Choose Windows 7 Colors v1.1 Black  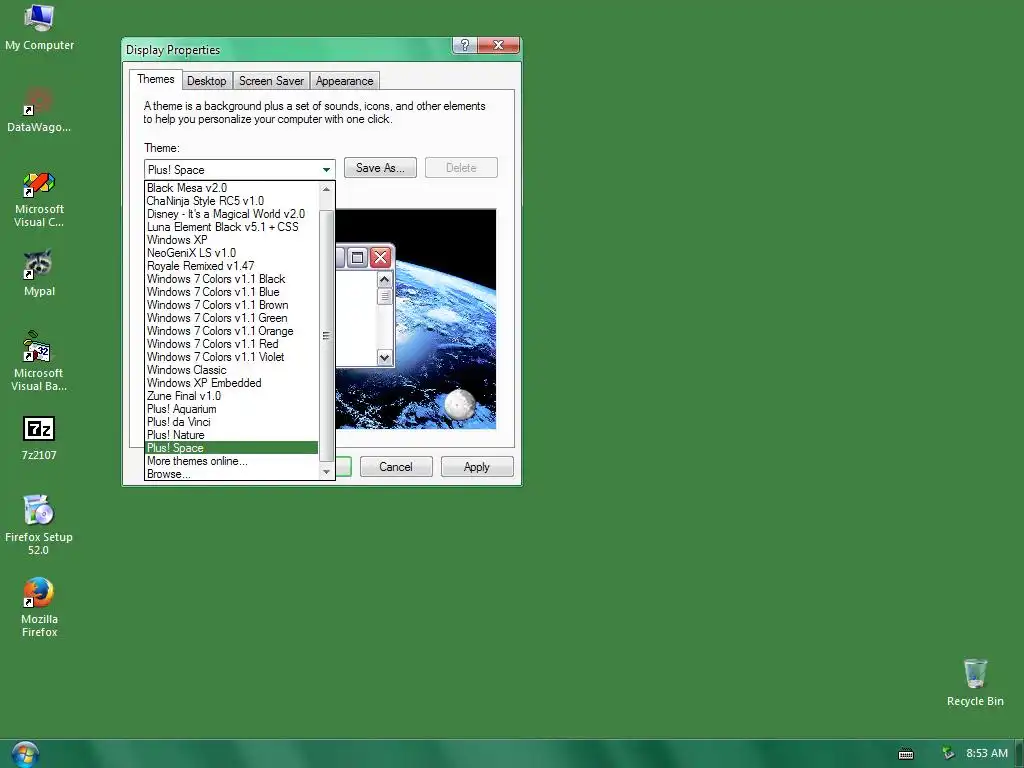tap(231, 280)
